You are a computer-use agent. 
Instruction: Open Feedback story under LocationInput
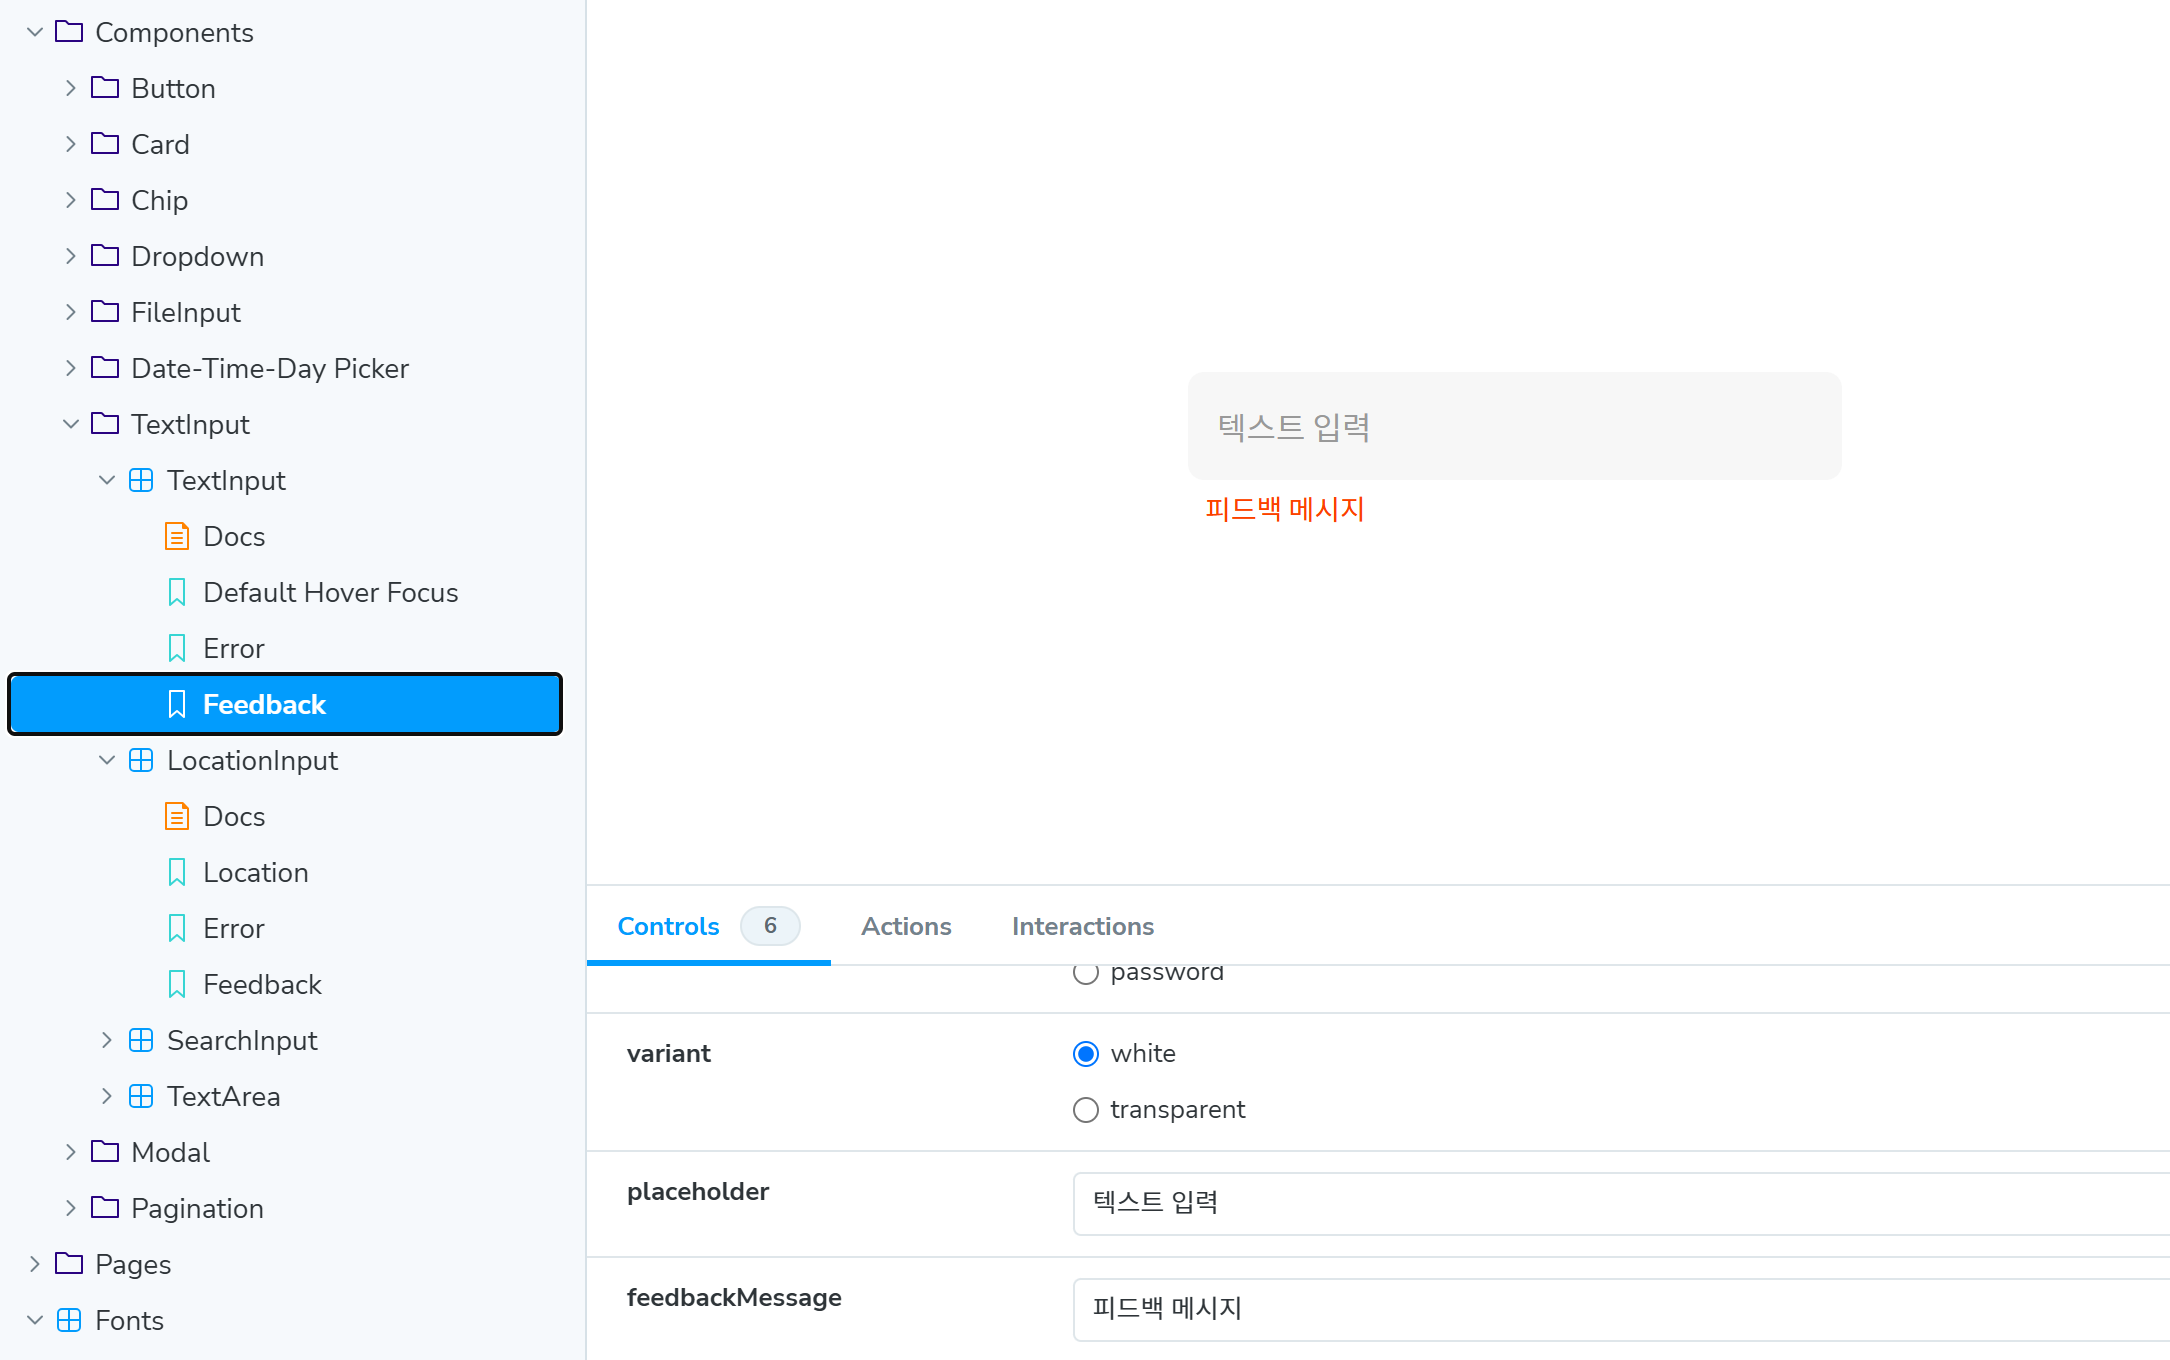tap(262, 985)
